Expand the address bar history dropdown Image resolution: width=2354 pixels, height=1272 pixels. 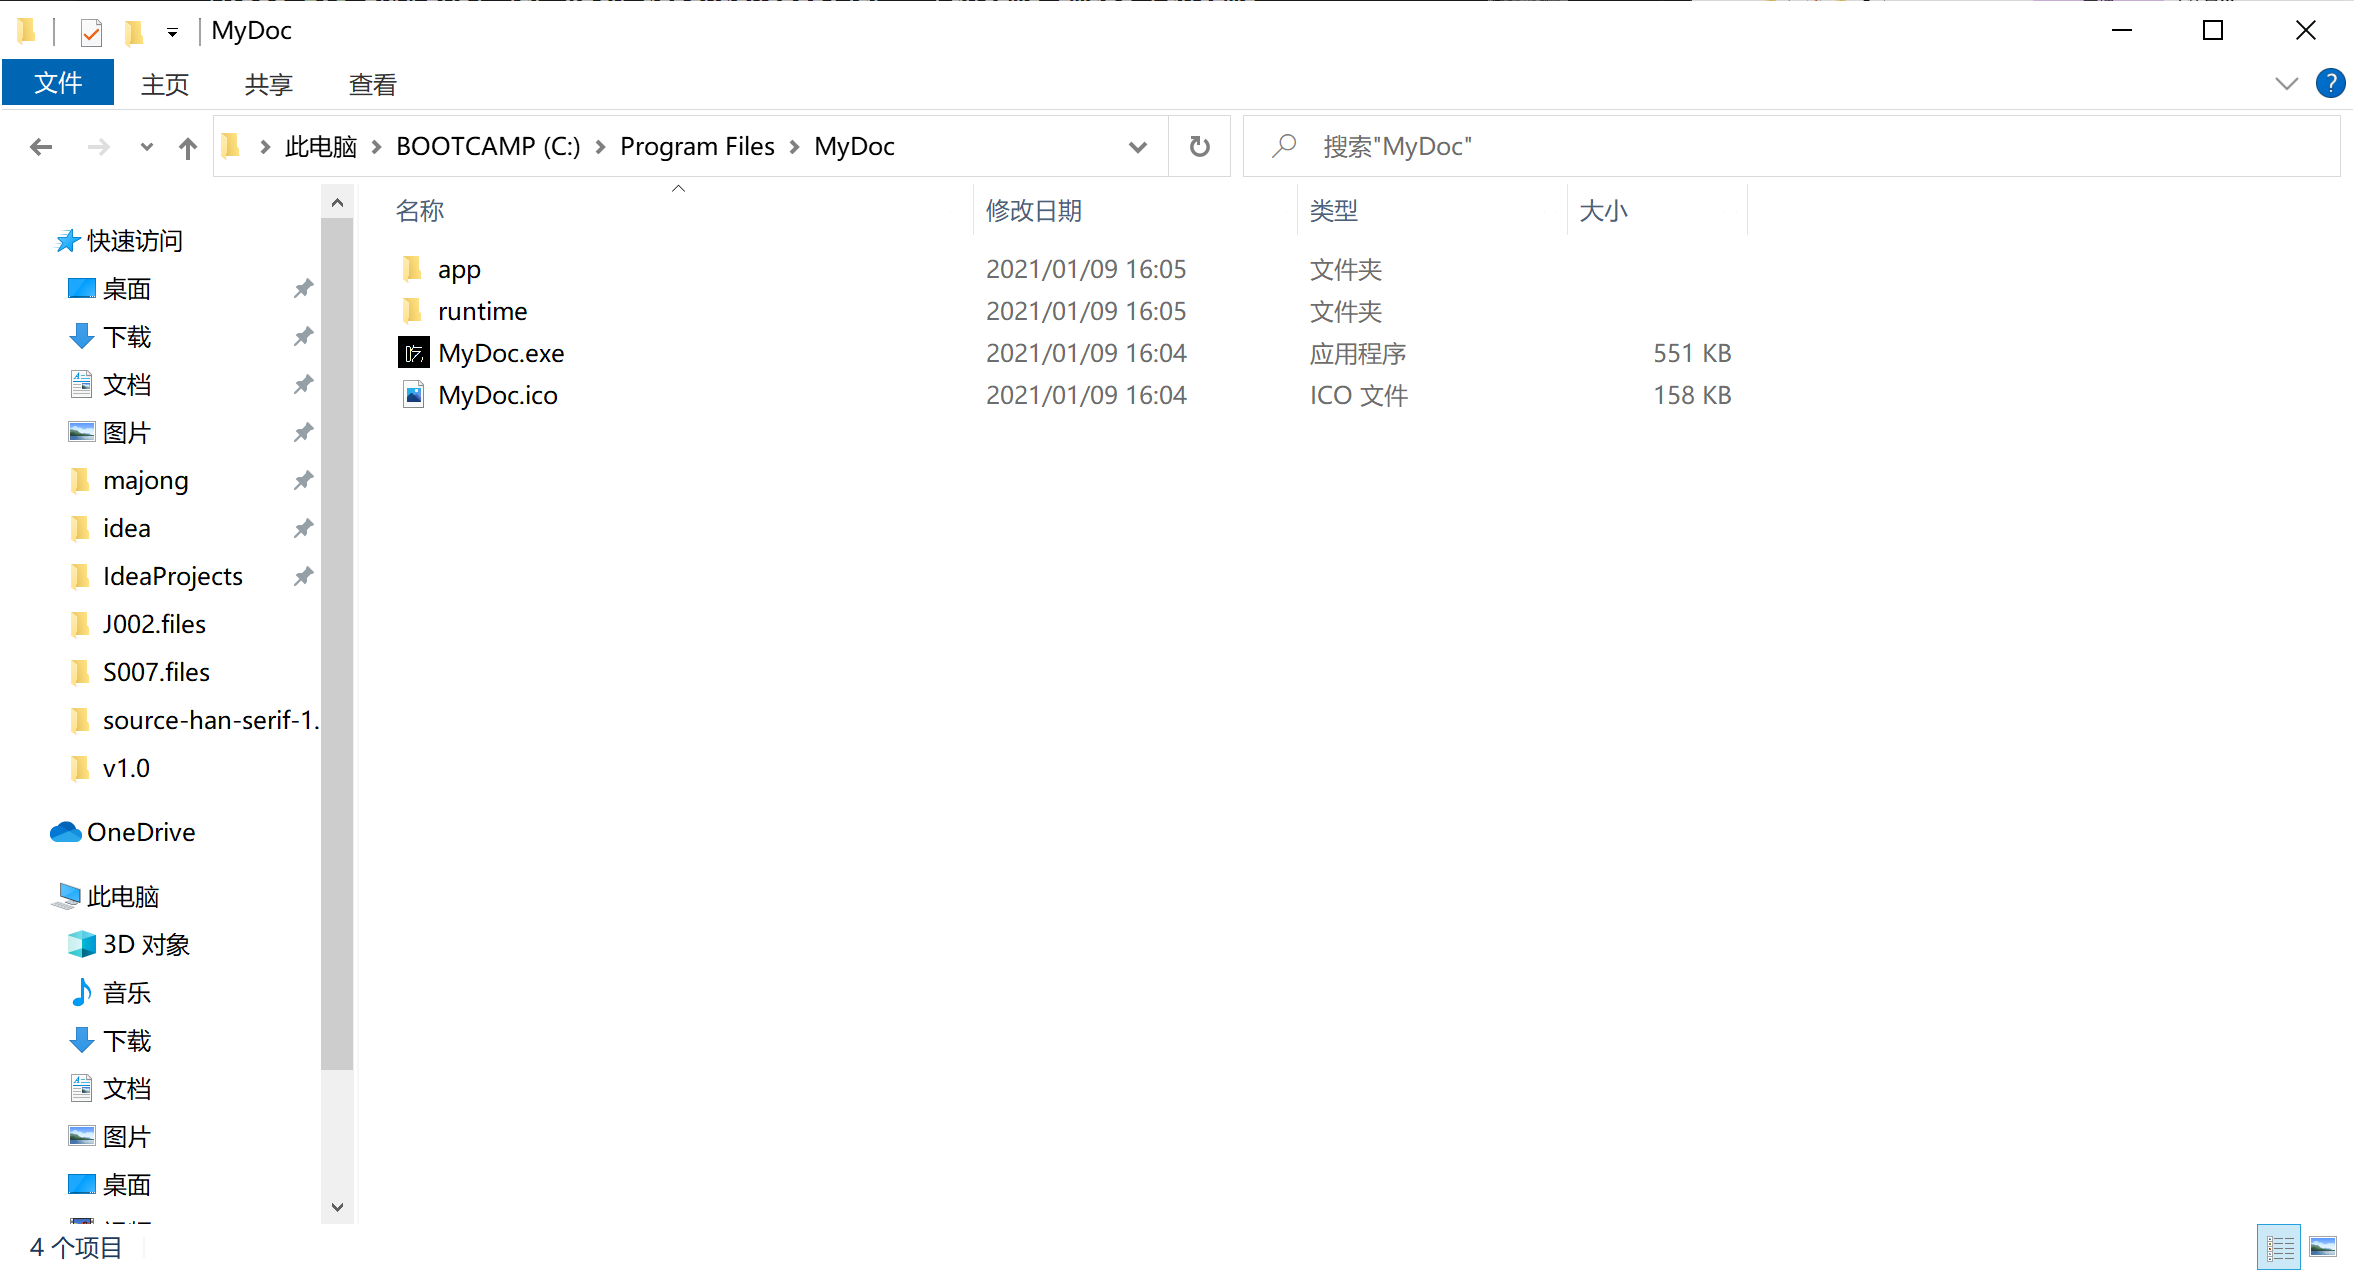1137,147
